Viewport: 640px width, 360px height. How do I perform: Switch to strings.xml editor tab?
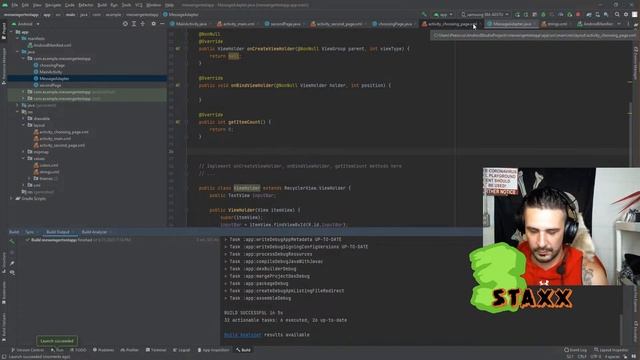tap(555, 24)
